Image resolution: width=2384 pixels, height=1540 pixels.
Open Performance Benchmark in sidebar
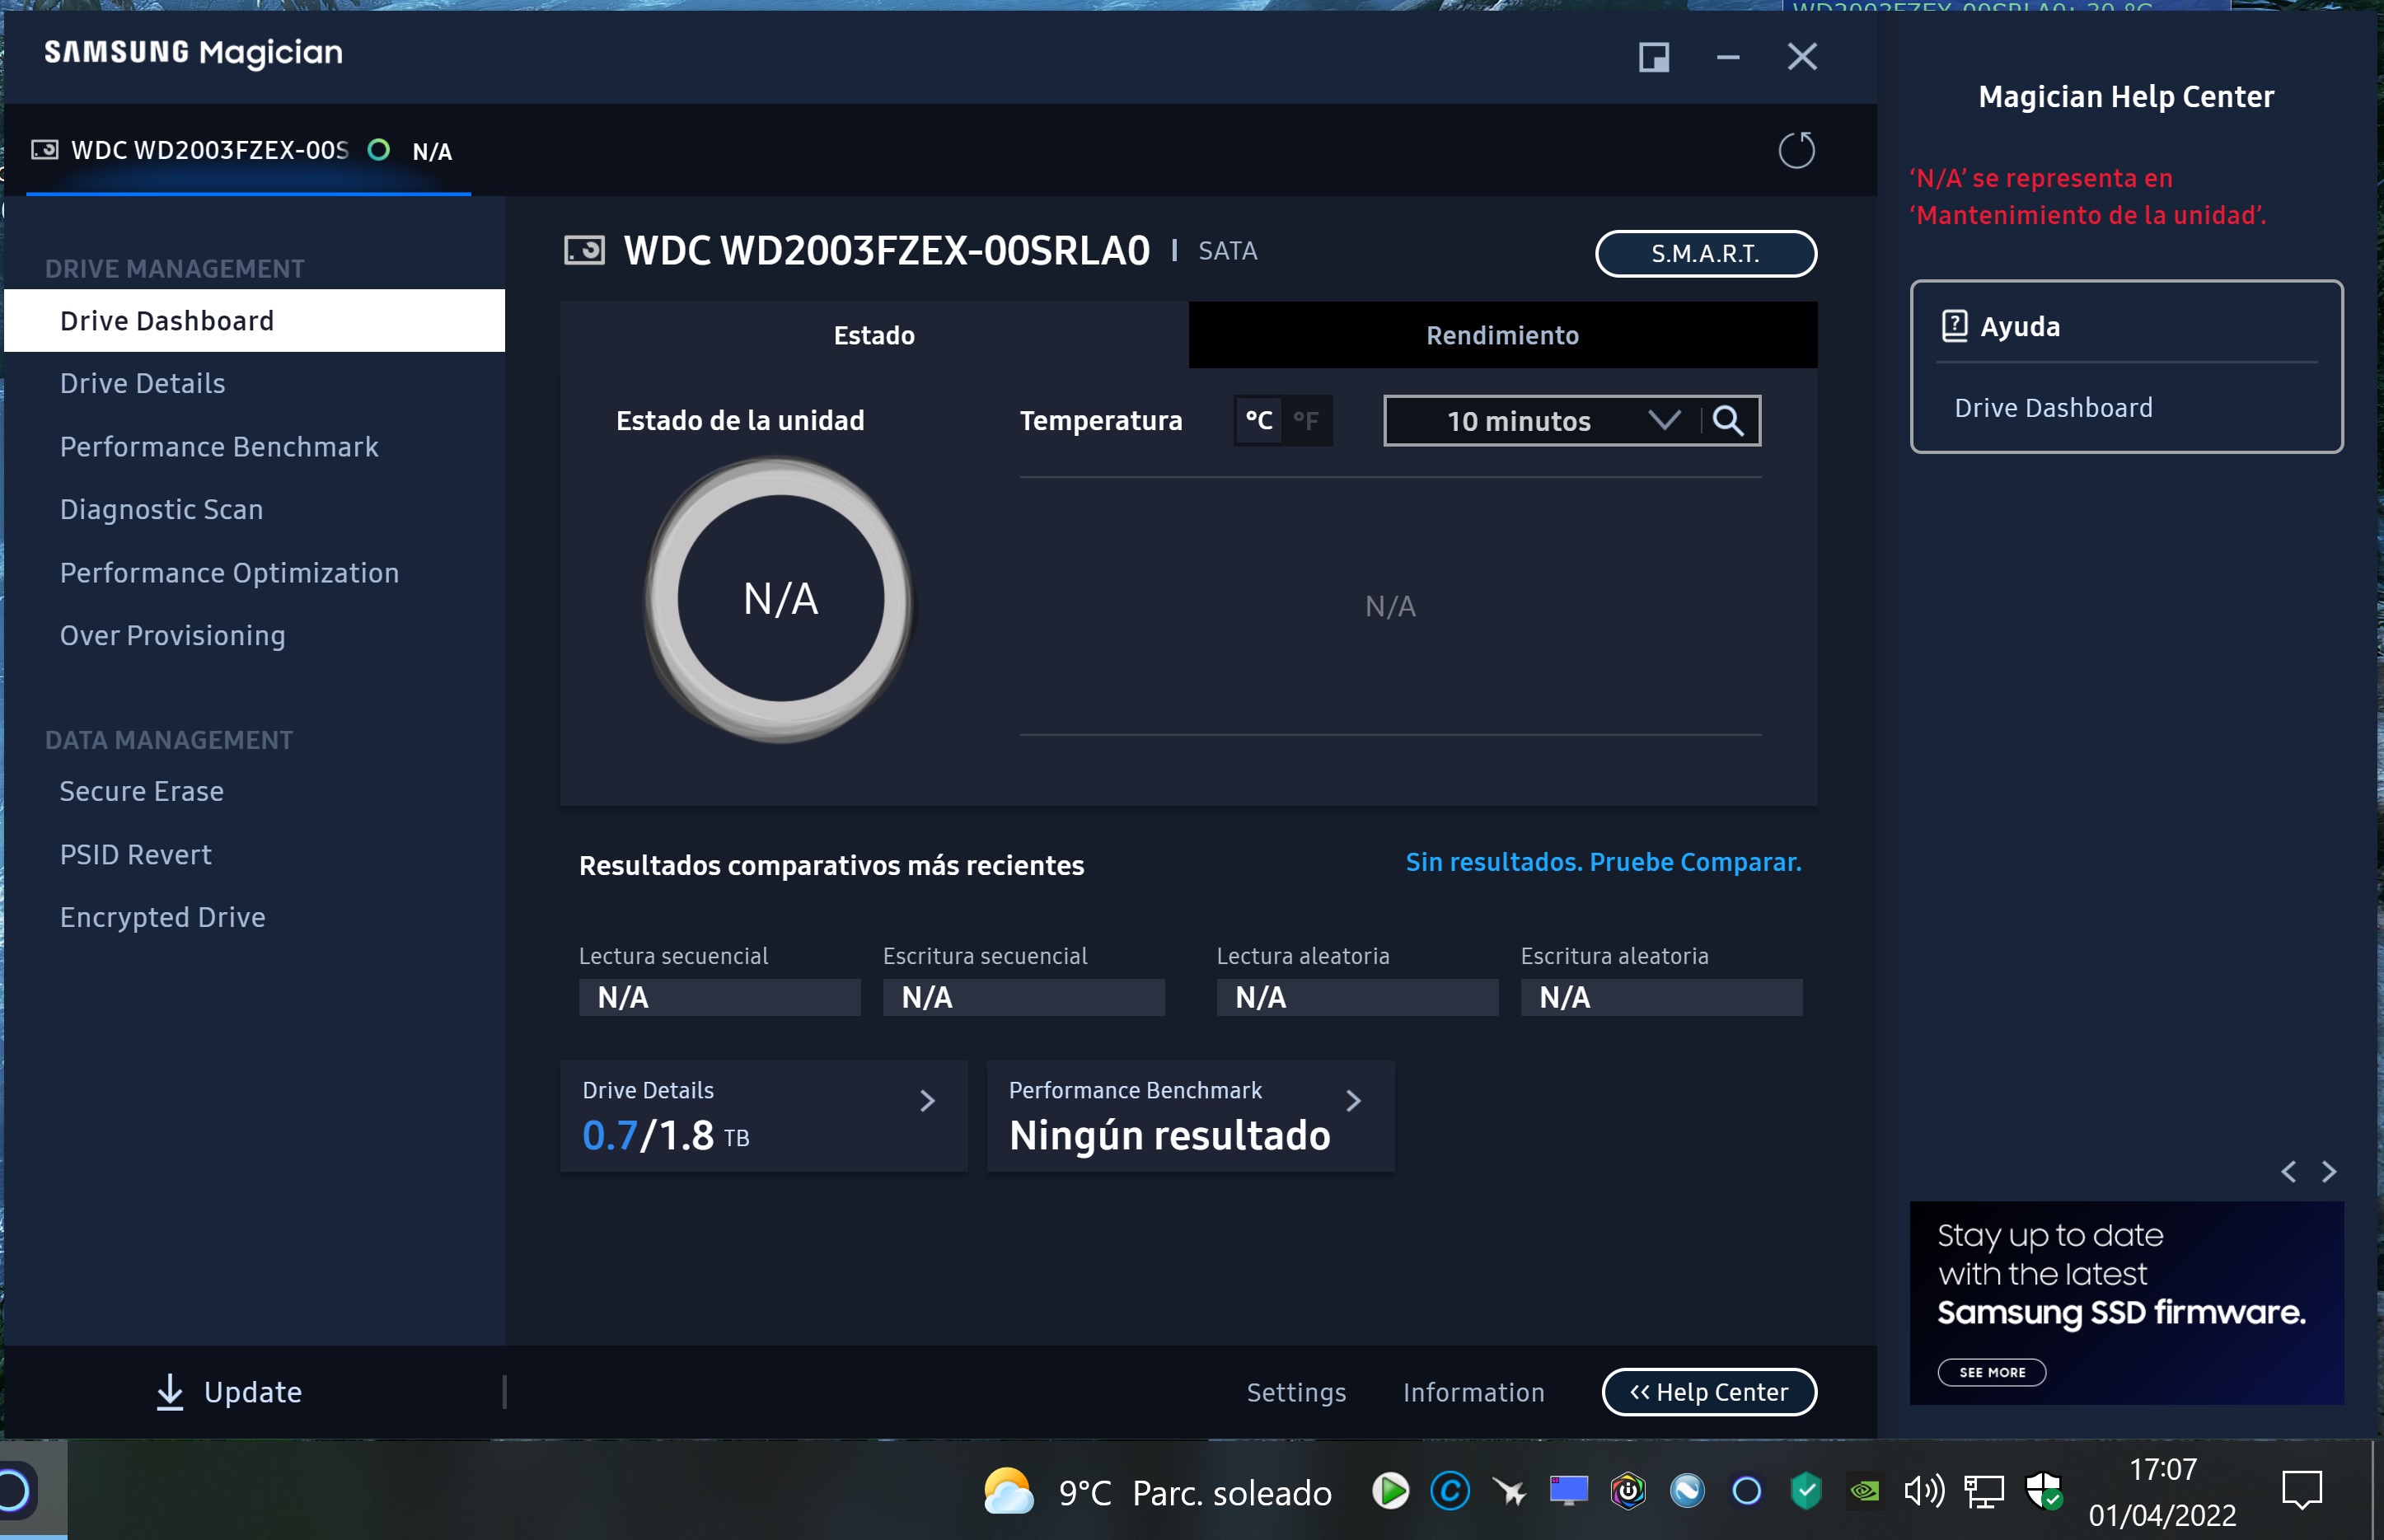(x=219, y=447)
